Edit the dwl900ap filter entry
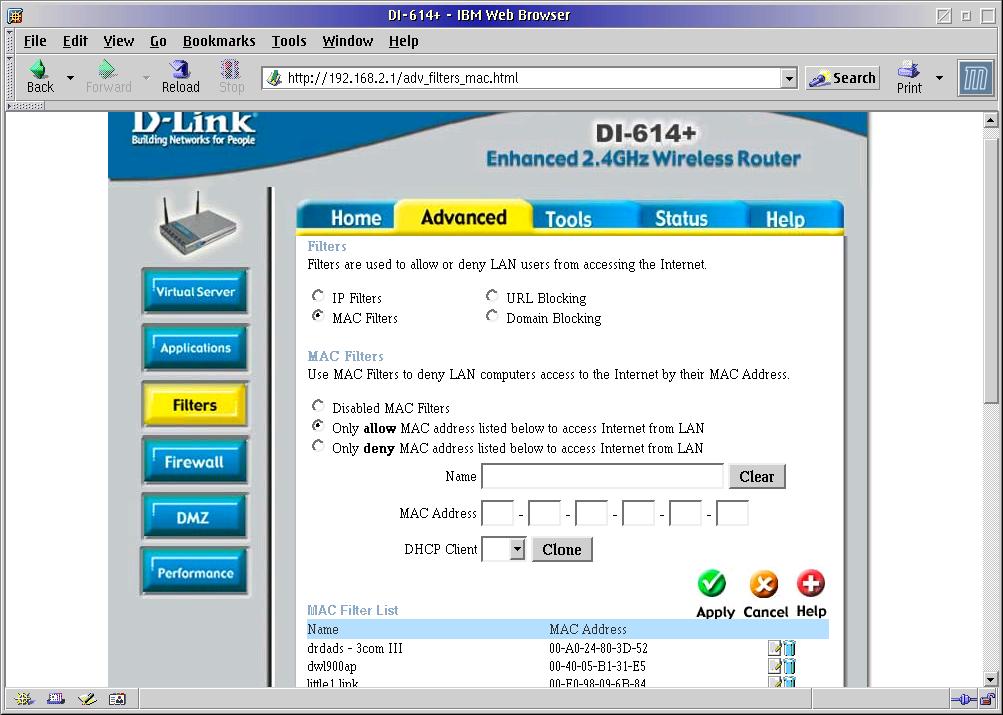The image size is (1003, 715). (775, 666)
